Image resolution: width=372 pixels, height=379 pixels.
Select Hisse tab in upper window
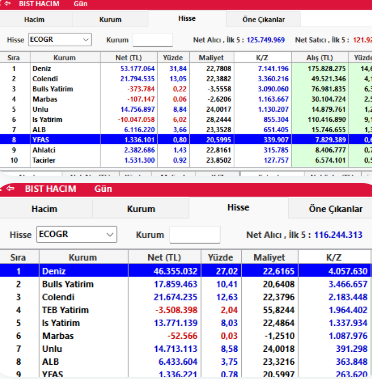(x=187, y=19)
